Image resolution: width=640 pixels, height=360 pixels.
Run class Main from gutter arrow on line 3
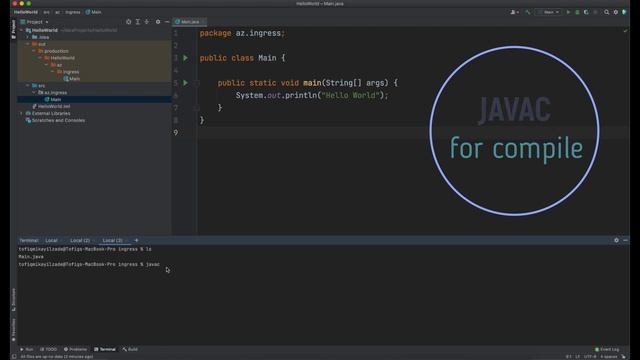pyautogui.click(x=185, y=58)
